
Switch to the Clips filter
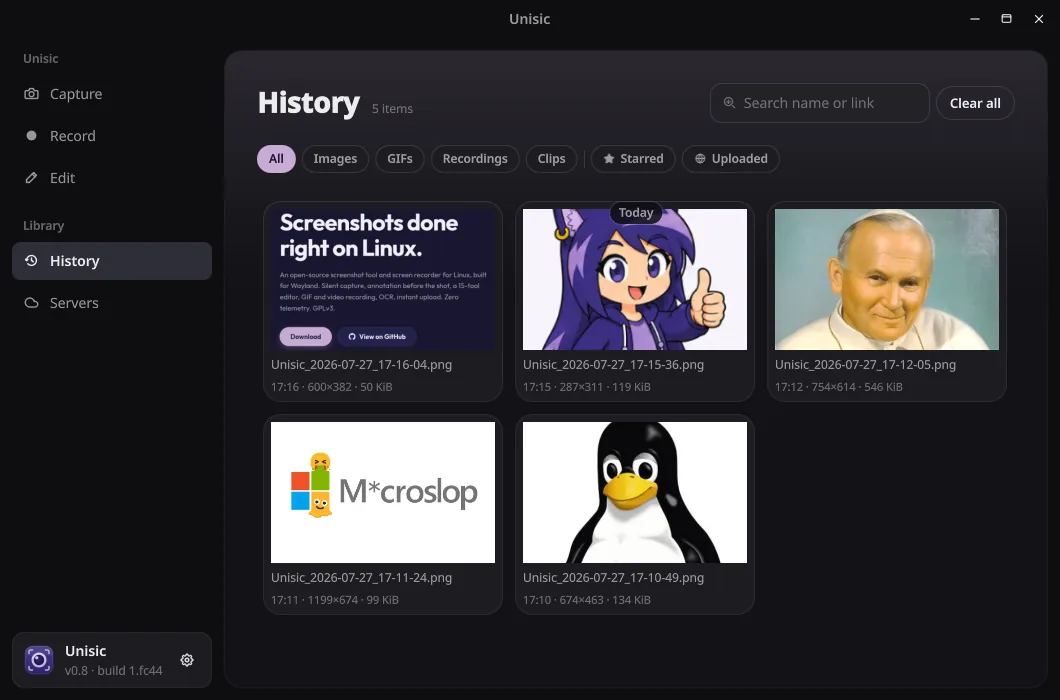tap(552, 159)
